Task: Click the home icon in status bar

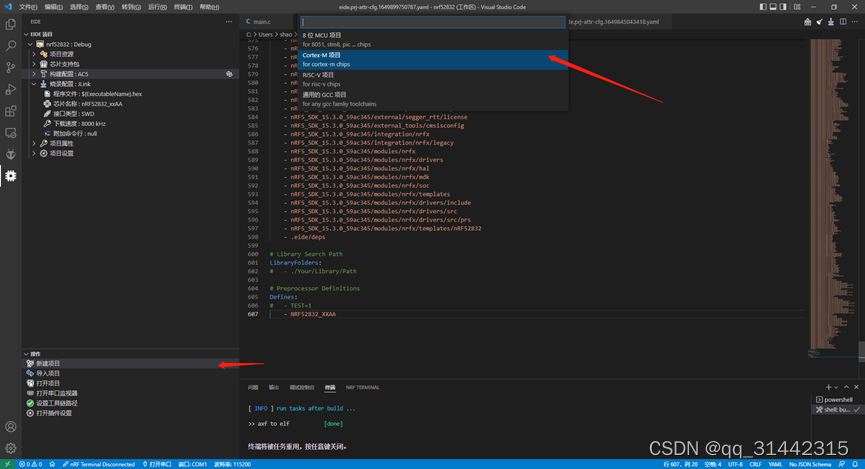Action: coord(52,464)
